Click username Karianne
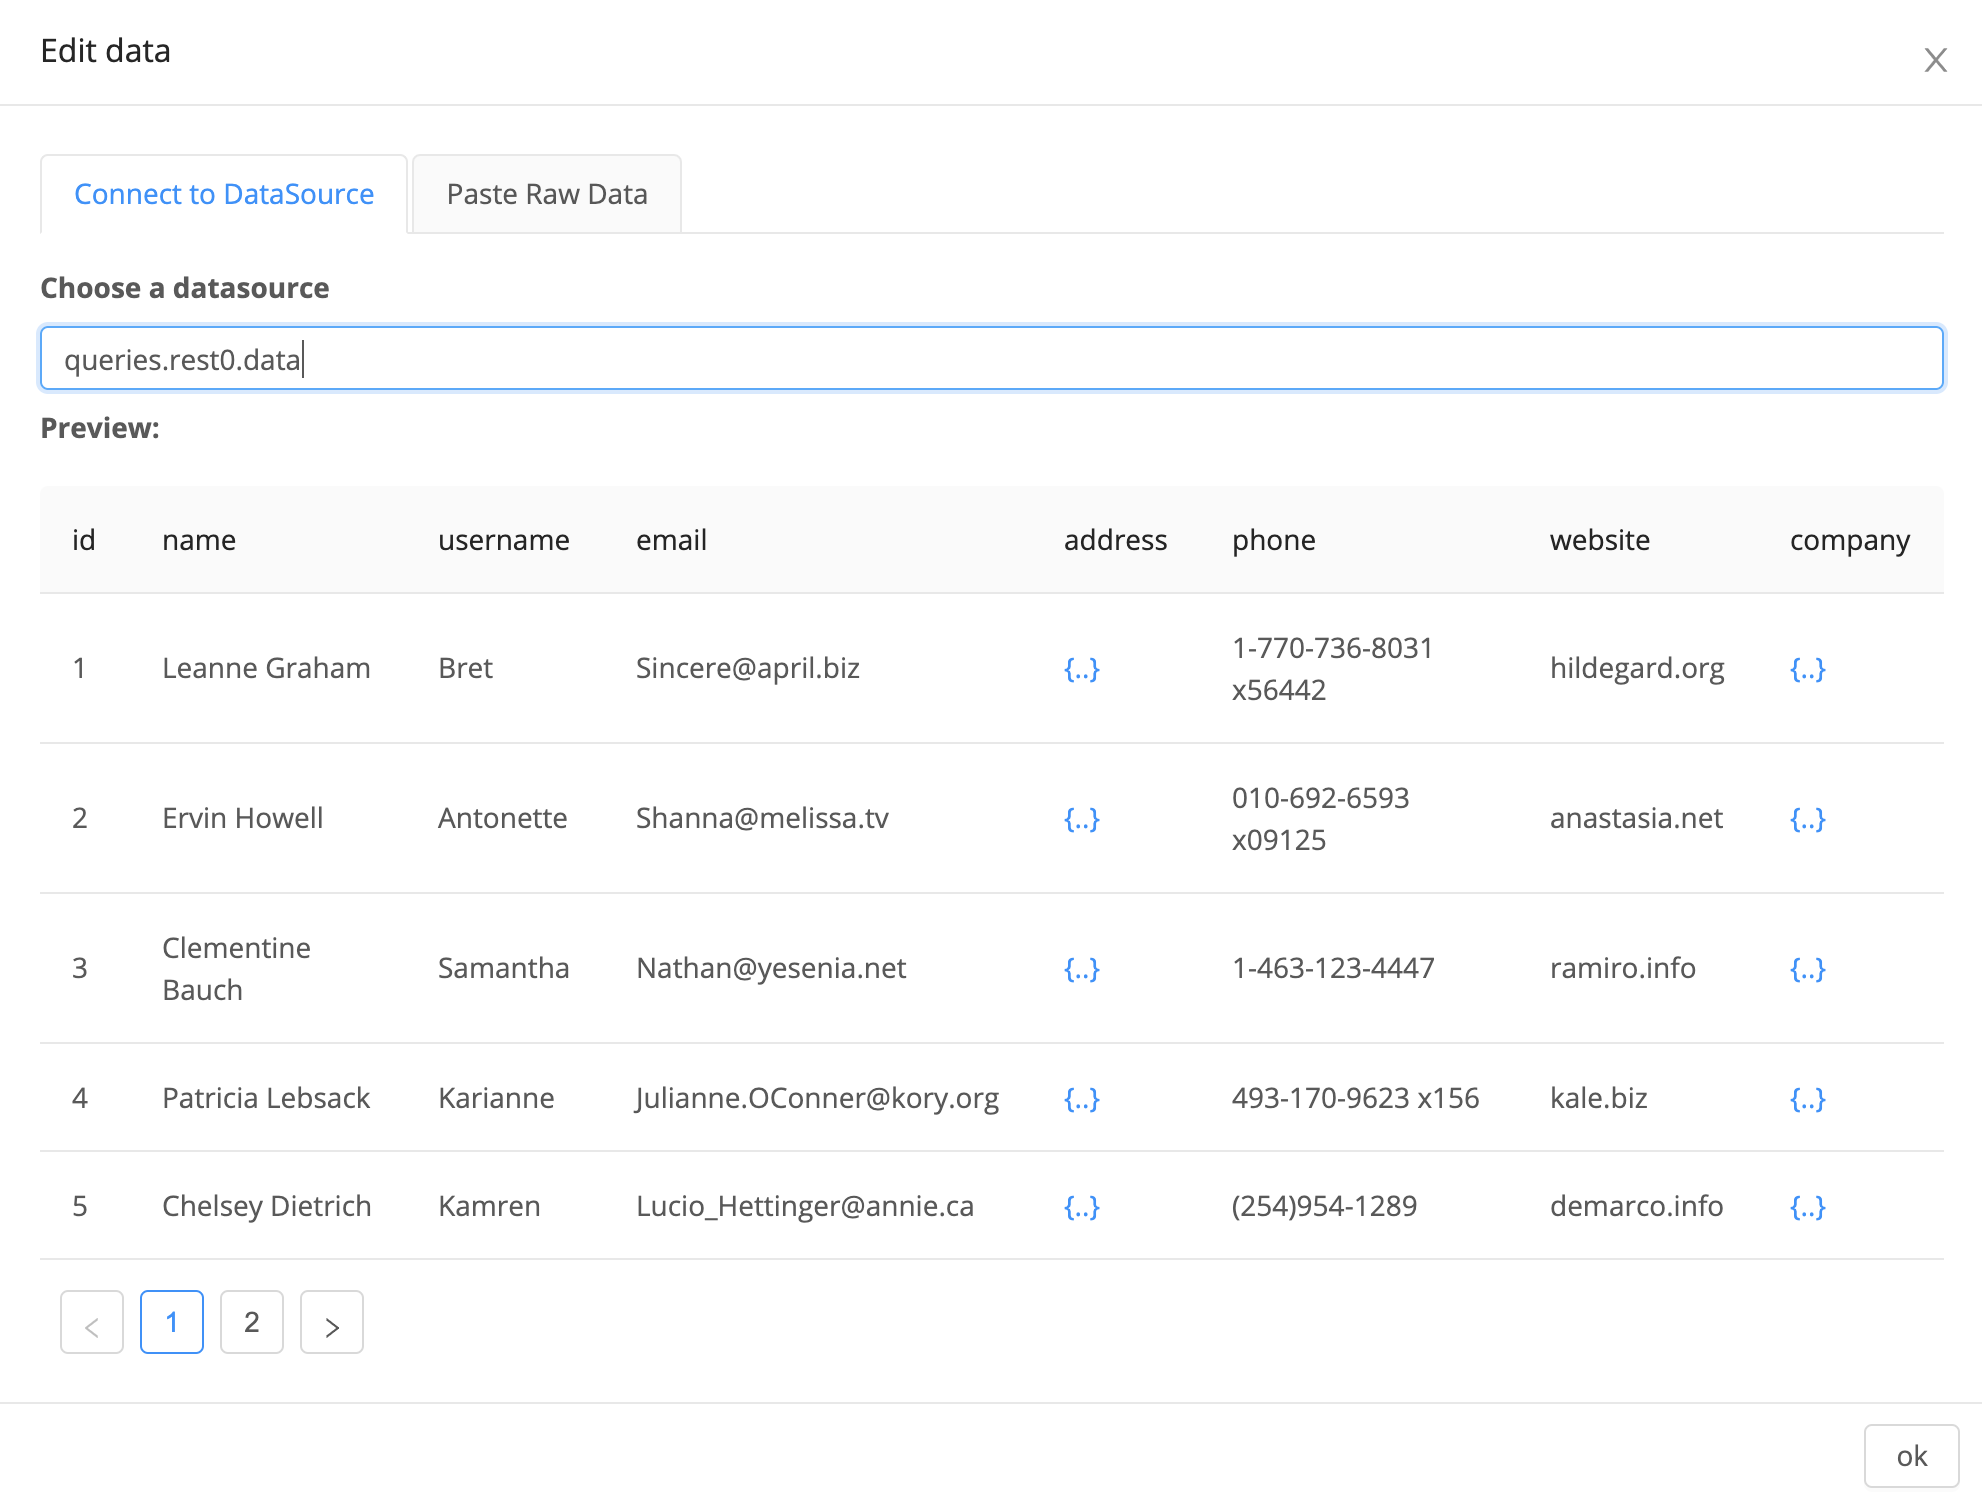Viewport: 1982px width, 1500px height. click(x=496, y=1098)
